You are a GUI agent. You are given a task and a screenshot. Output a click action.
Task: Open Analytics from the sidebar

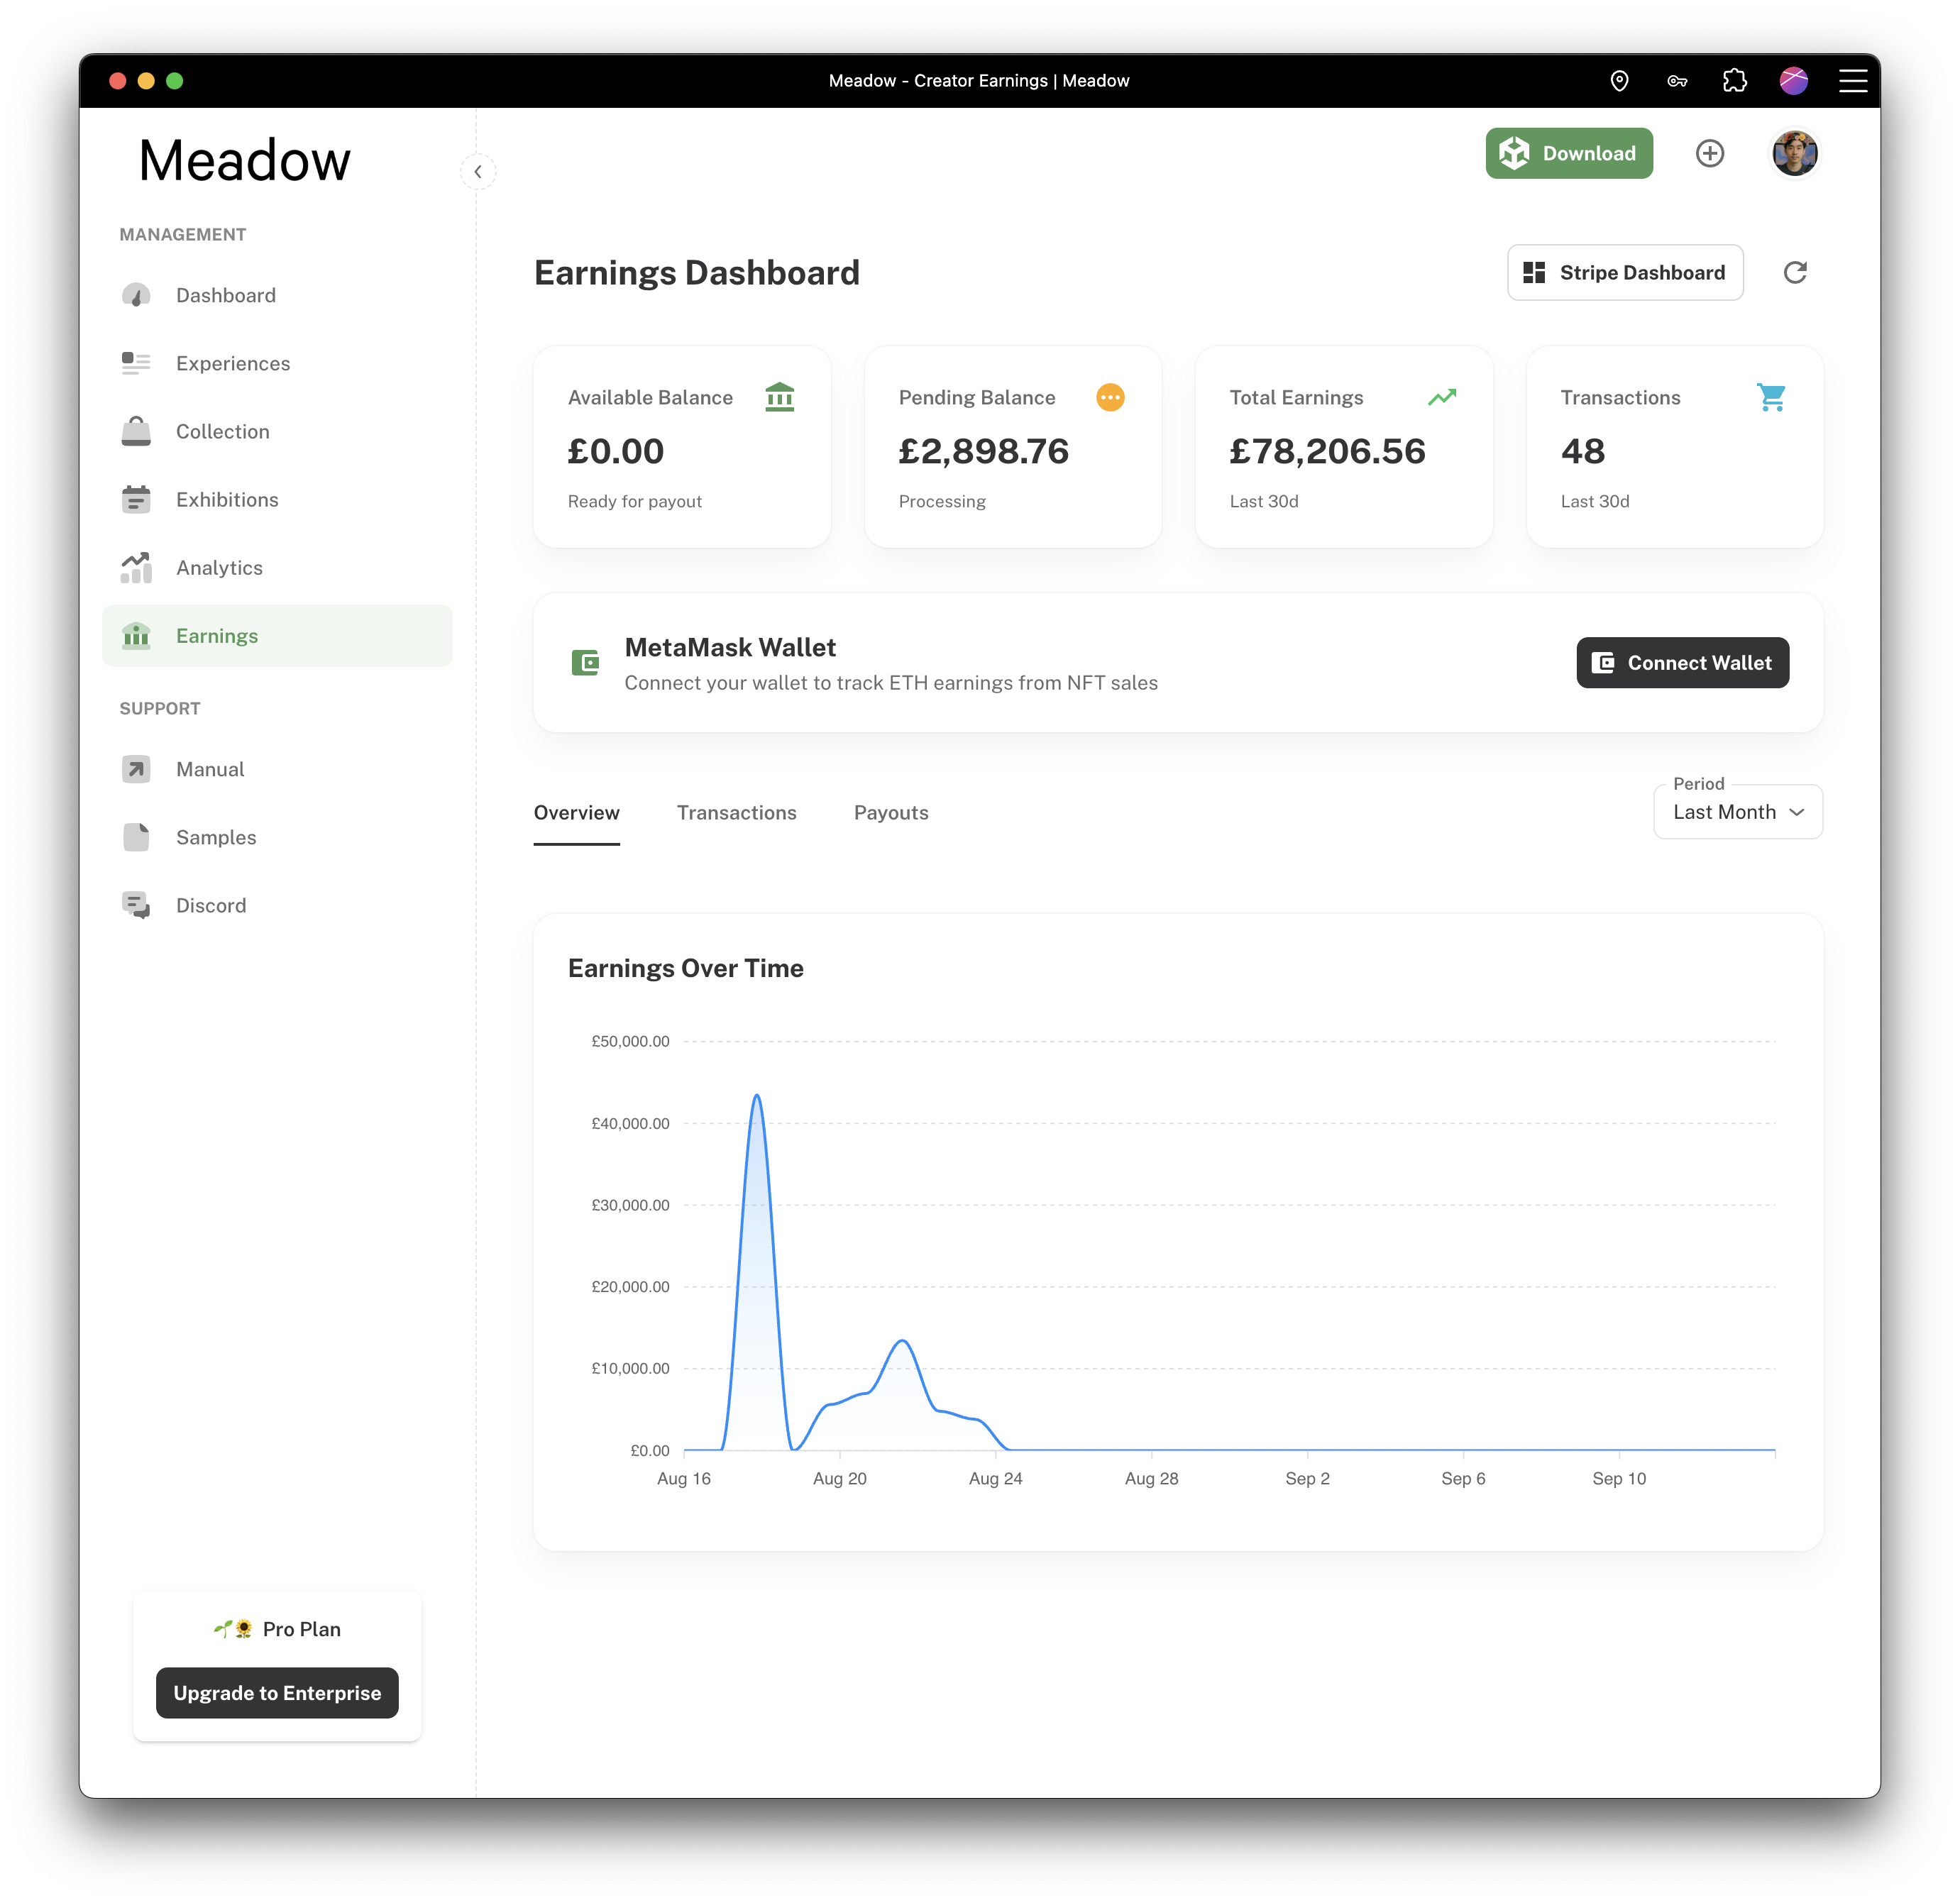pos(218,567)
